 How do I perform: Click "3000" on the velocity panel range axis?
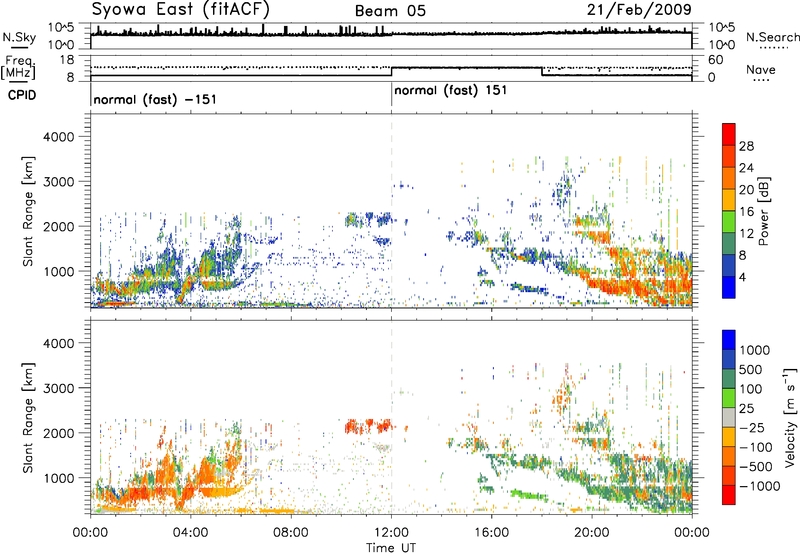tap(59, 388)
